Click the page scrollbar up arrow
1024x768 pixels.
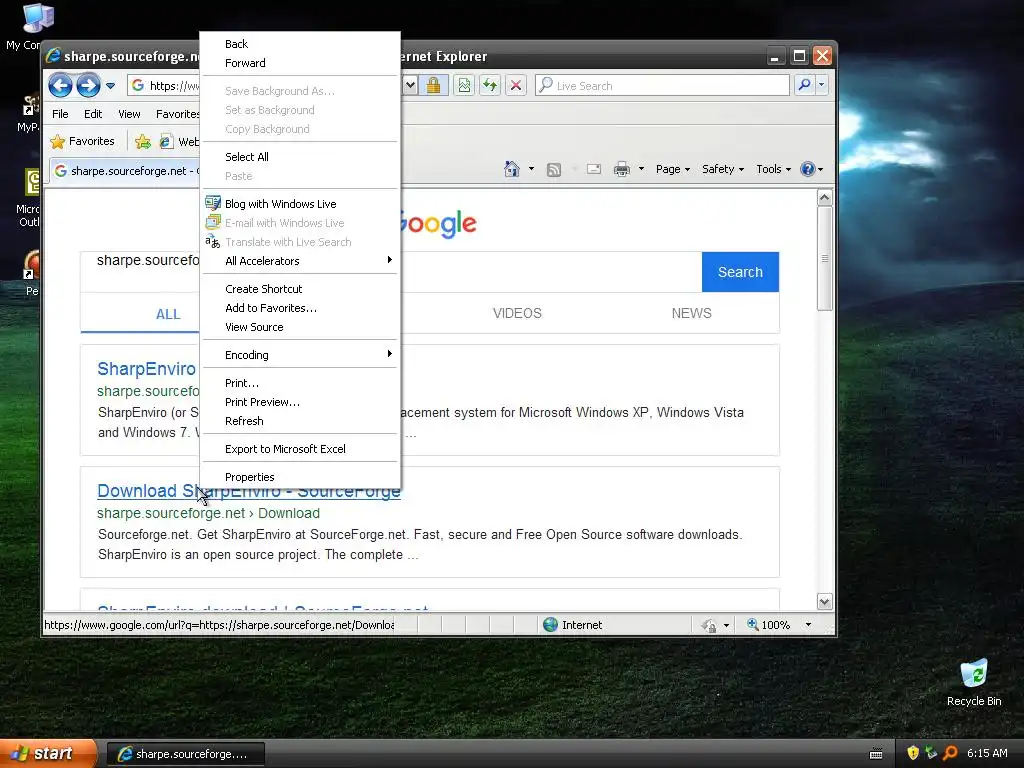click(x=824, y=197)
